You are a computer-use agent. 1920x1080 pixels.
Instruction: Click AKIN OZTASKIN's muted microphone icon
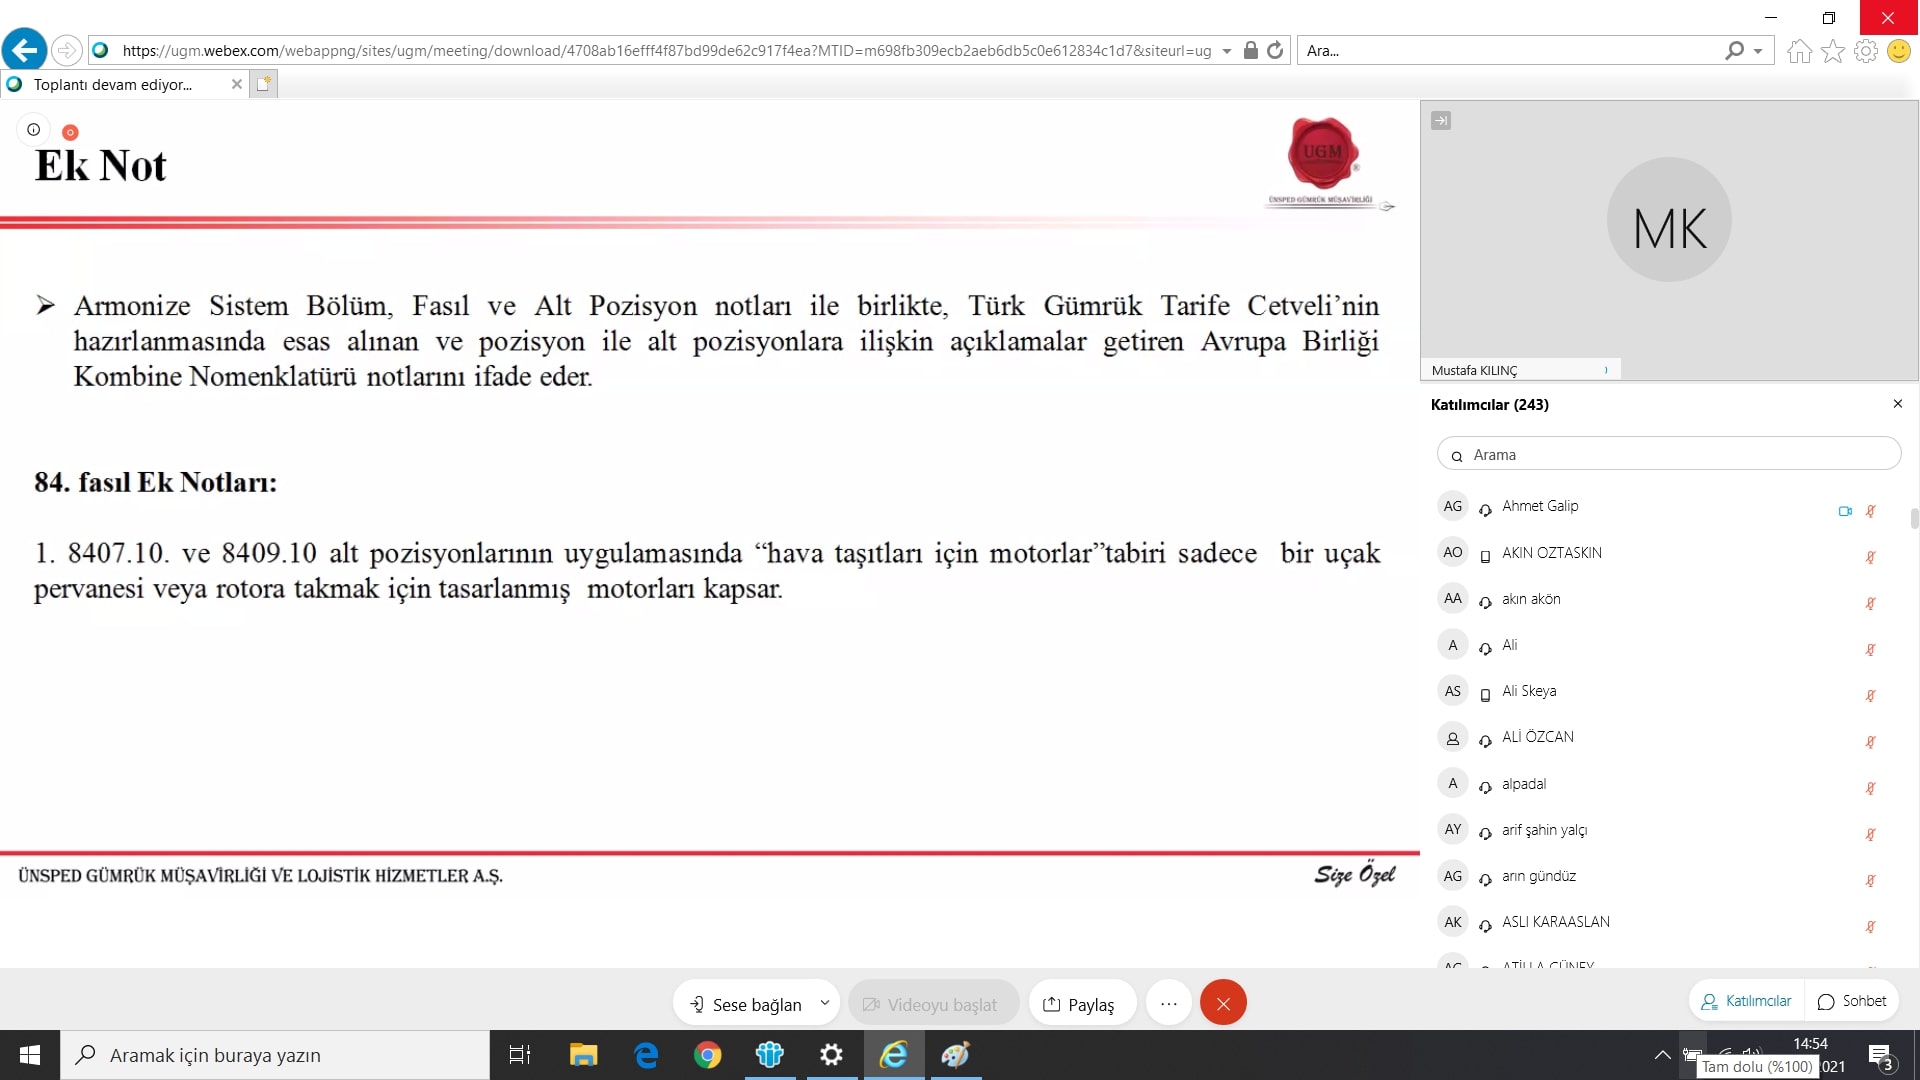tap(1870, 557)
